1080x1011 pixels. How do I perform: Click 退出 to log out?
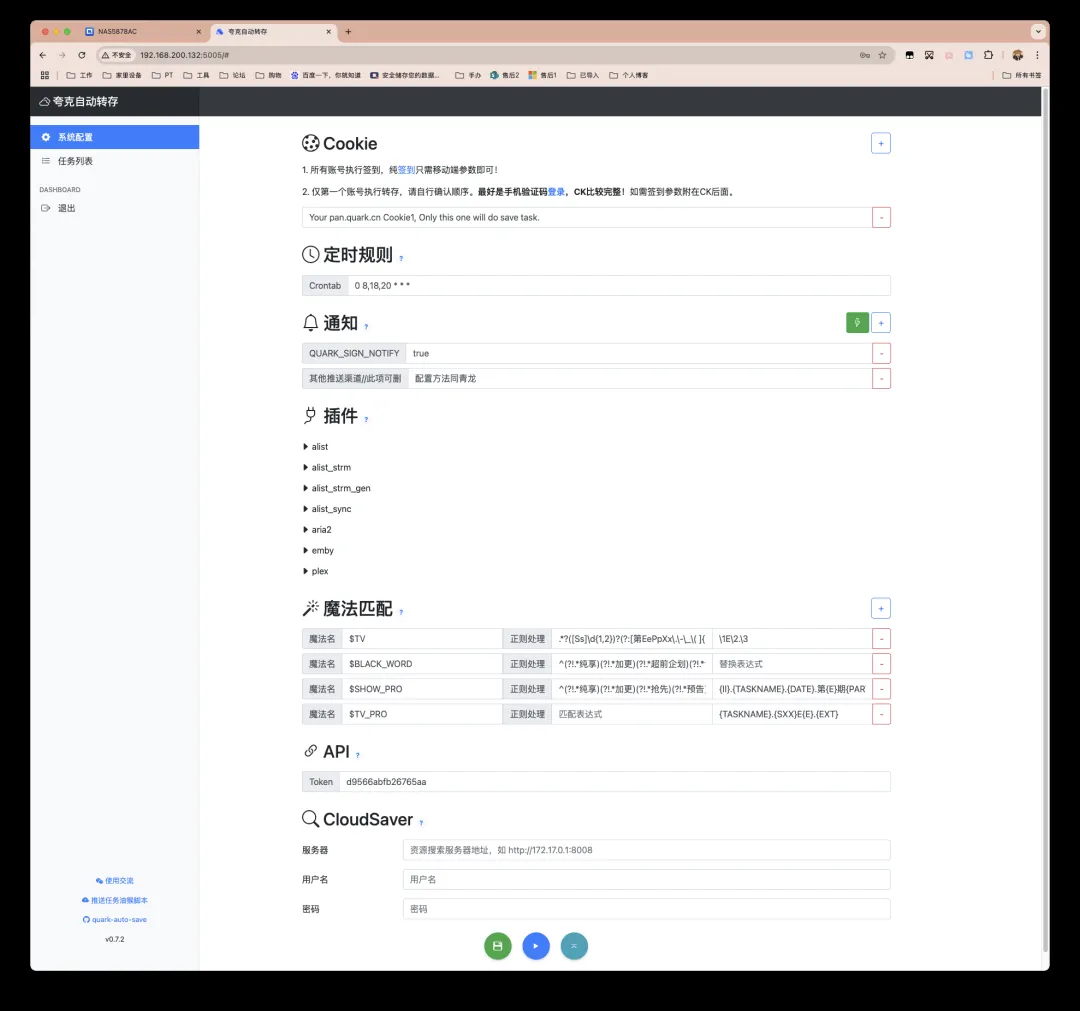[x=66, y=208]
